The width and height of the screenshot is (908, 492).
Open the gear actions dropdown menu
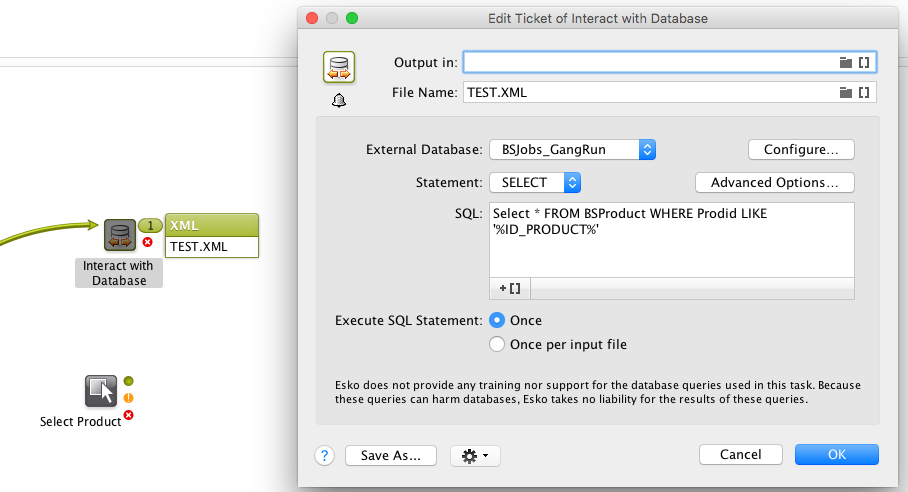click(475, 456)
